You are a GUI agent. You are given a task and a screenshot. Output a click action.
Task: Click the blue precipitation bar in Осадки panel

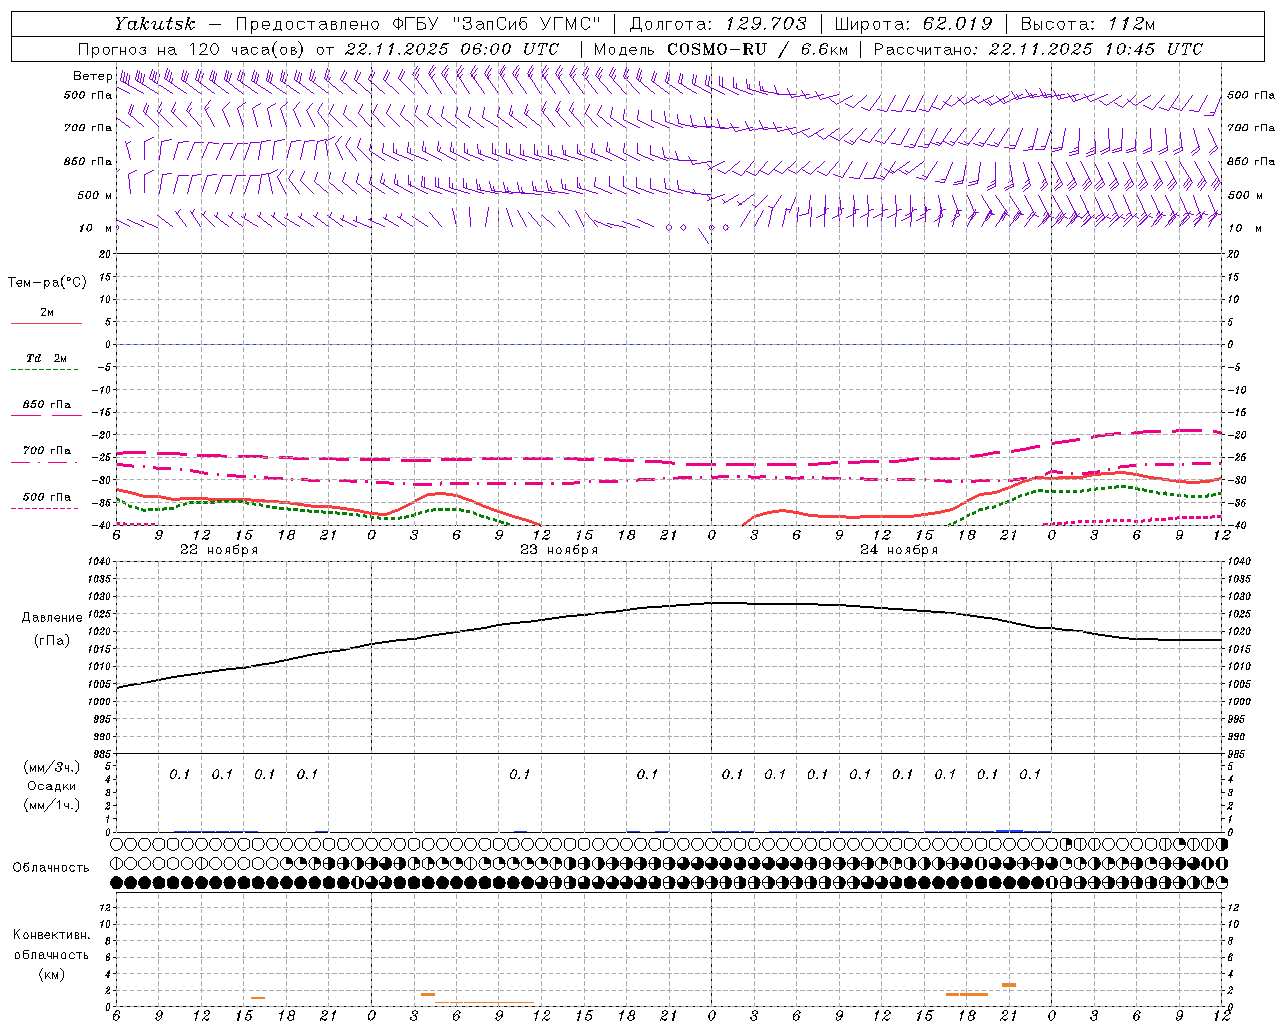click(x=1009, y=830)
